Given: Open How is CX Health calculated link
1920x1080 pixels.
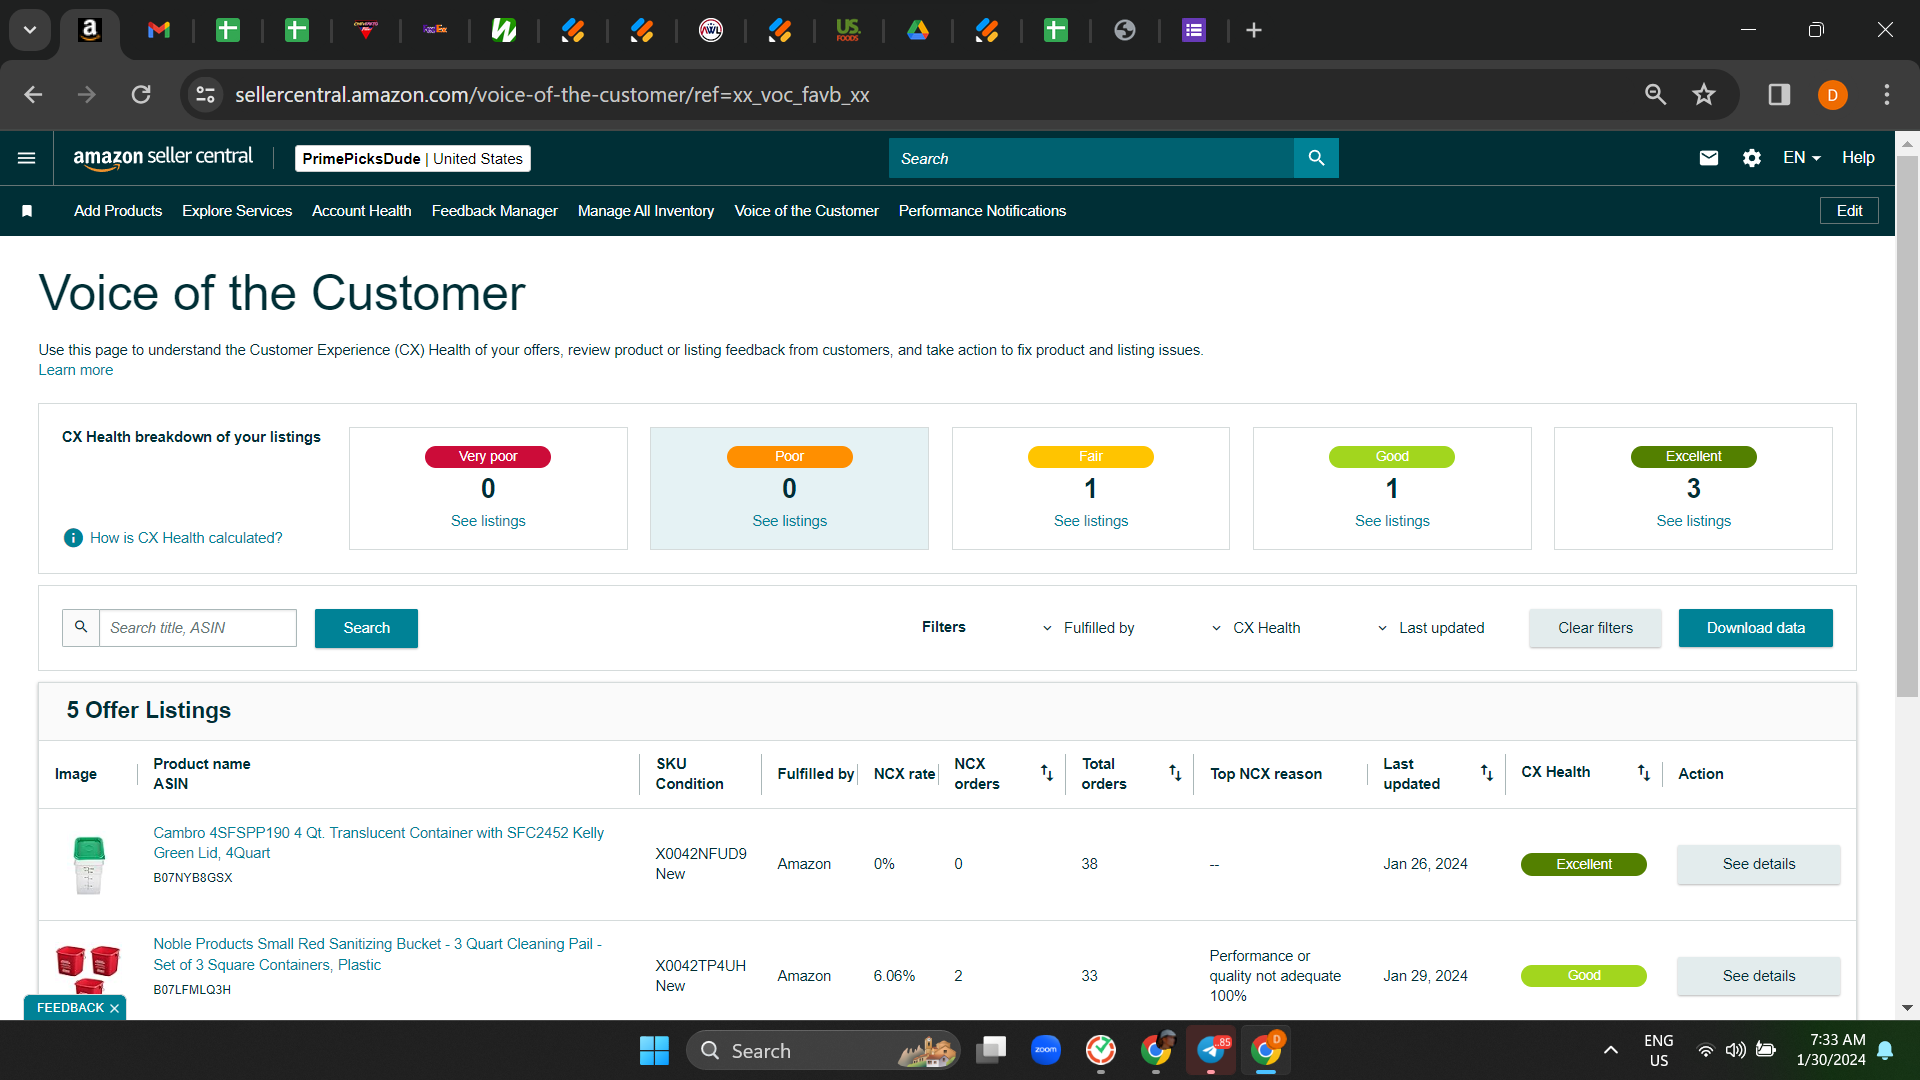Looking at the screenshot, I should (186, 538).
